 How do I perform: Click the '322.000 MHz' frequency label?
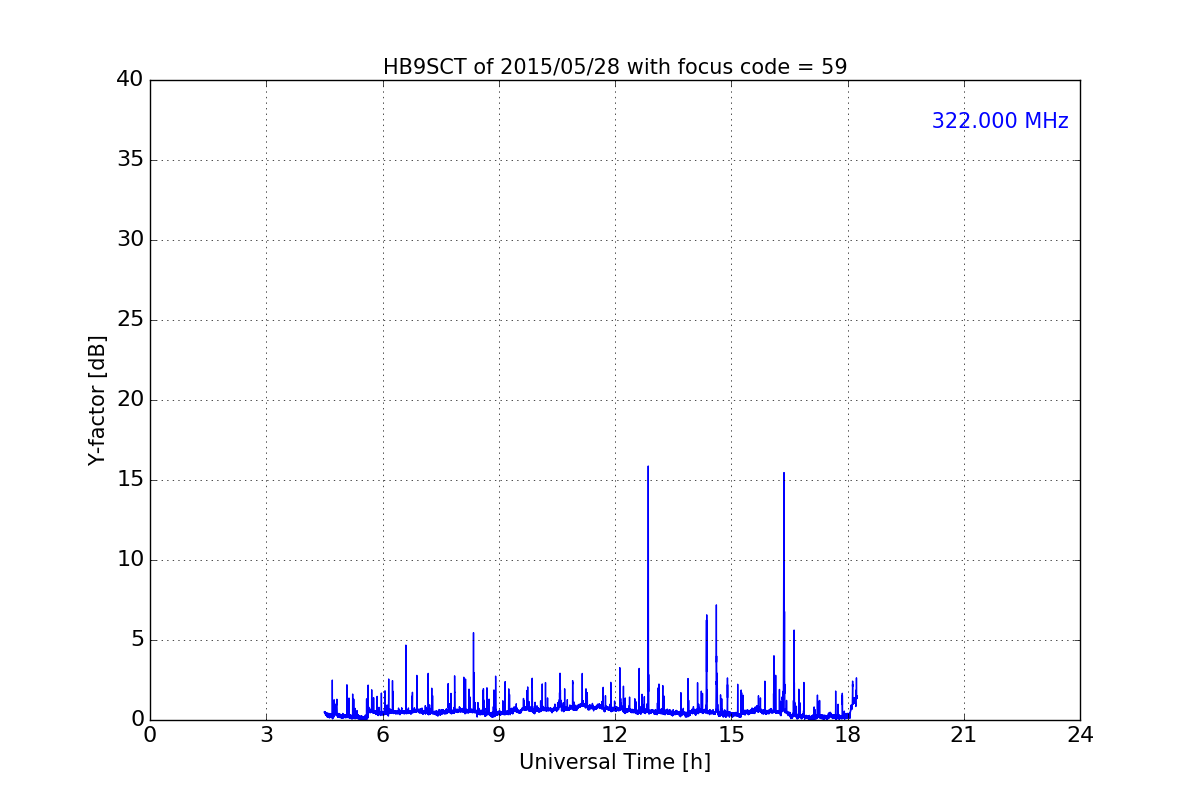coord(1000,121)
